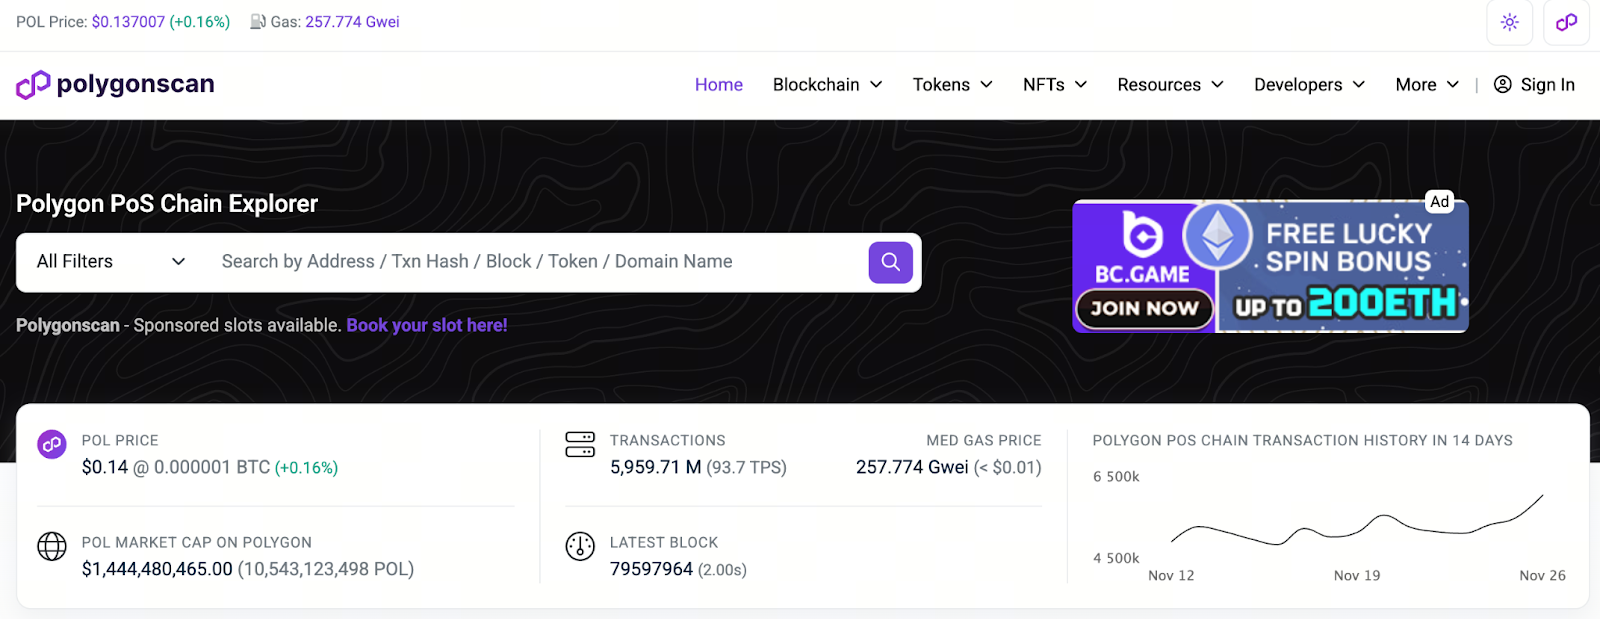The image size is (1600, 619).
Task: Expand the Blockchain menu
Action: pos(827,85)
